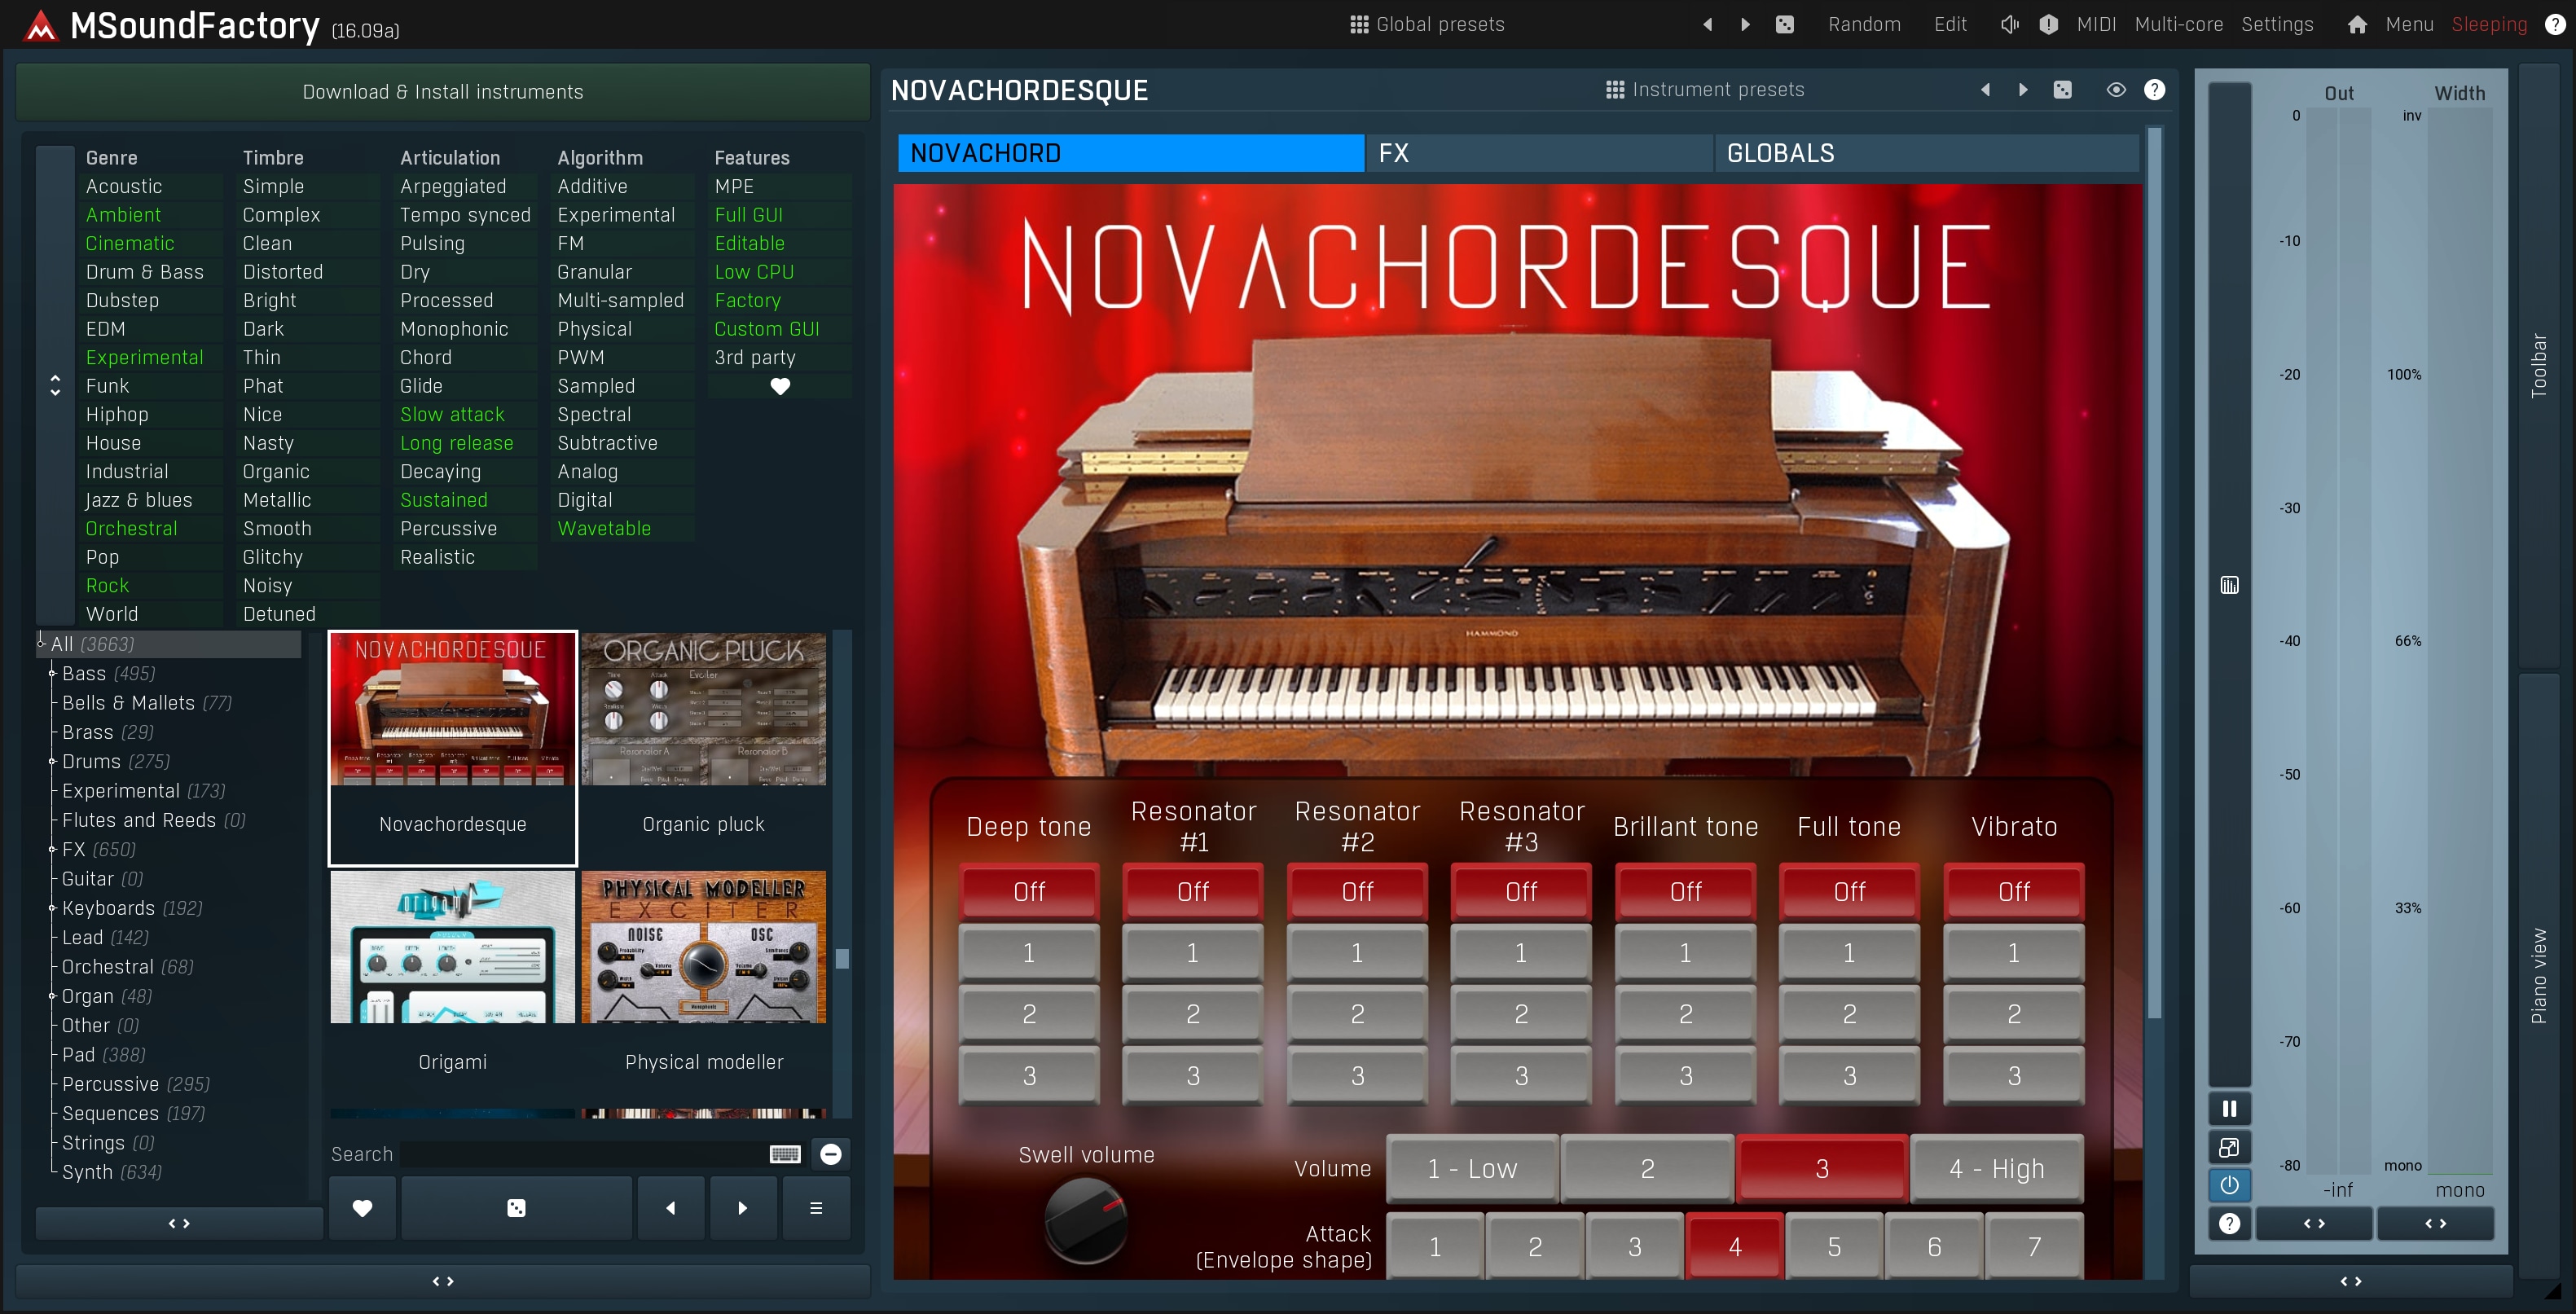The height and width of the screenshot is (1314, 2576).
Task: Click the favorite heart button below browser
Action: click(362, 1208)
